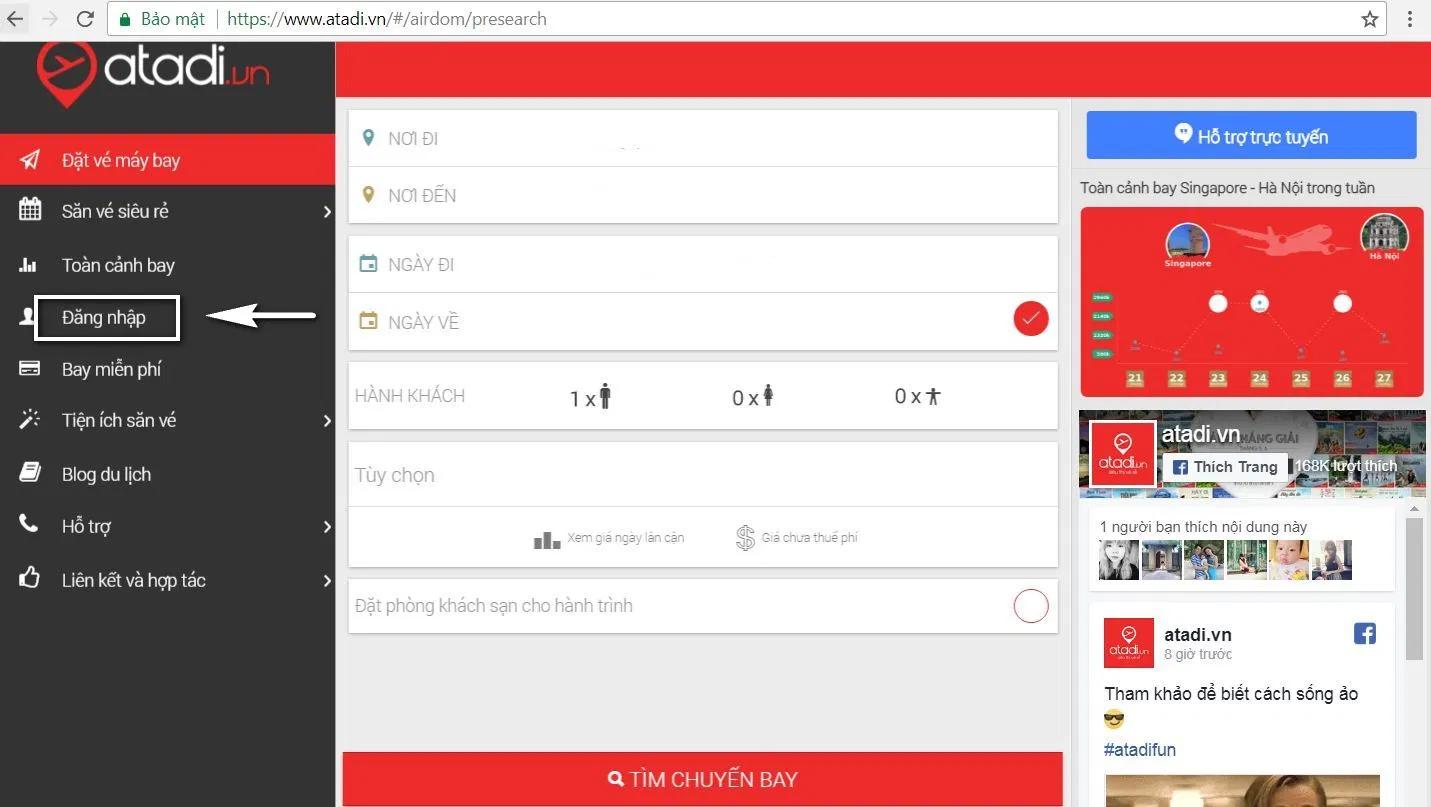Image resolution: width=1431 pixels, height=807 pixels.
Task: Click the bar chart icon 'Xem giá ngày lân cận'
Action: pos(547,539)
